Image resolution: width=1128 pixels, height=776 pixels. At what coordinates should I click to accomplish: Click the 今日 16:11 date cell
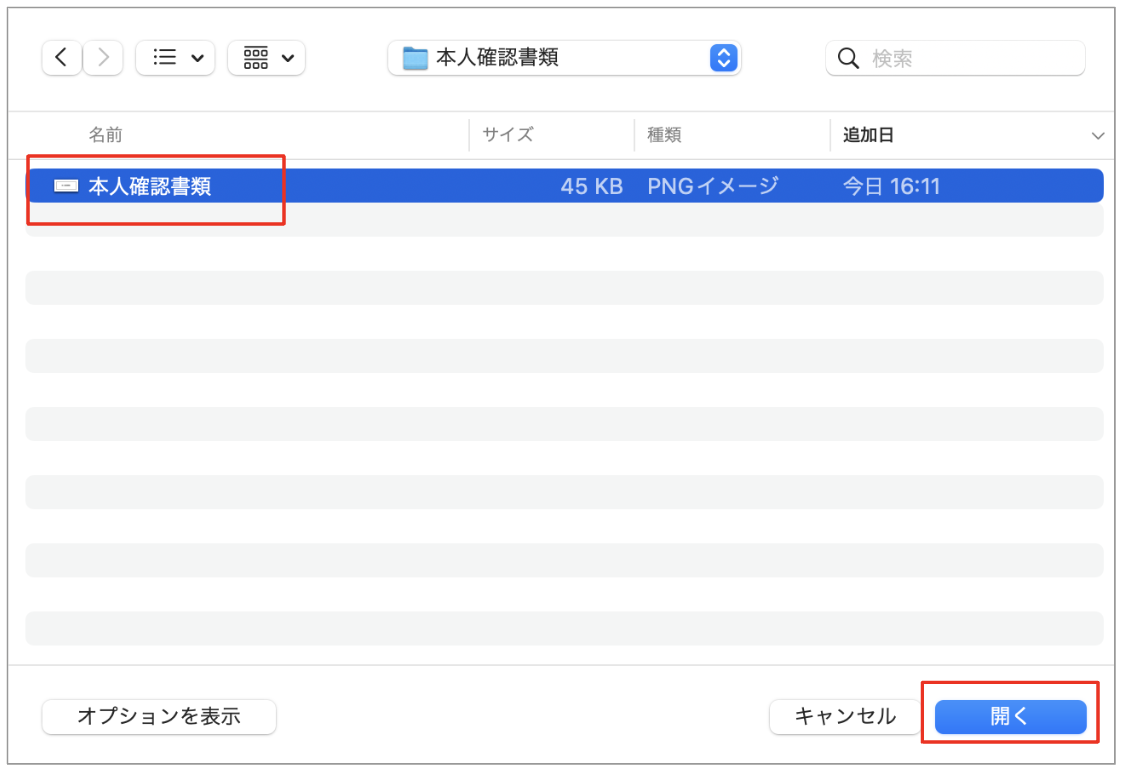891,186
